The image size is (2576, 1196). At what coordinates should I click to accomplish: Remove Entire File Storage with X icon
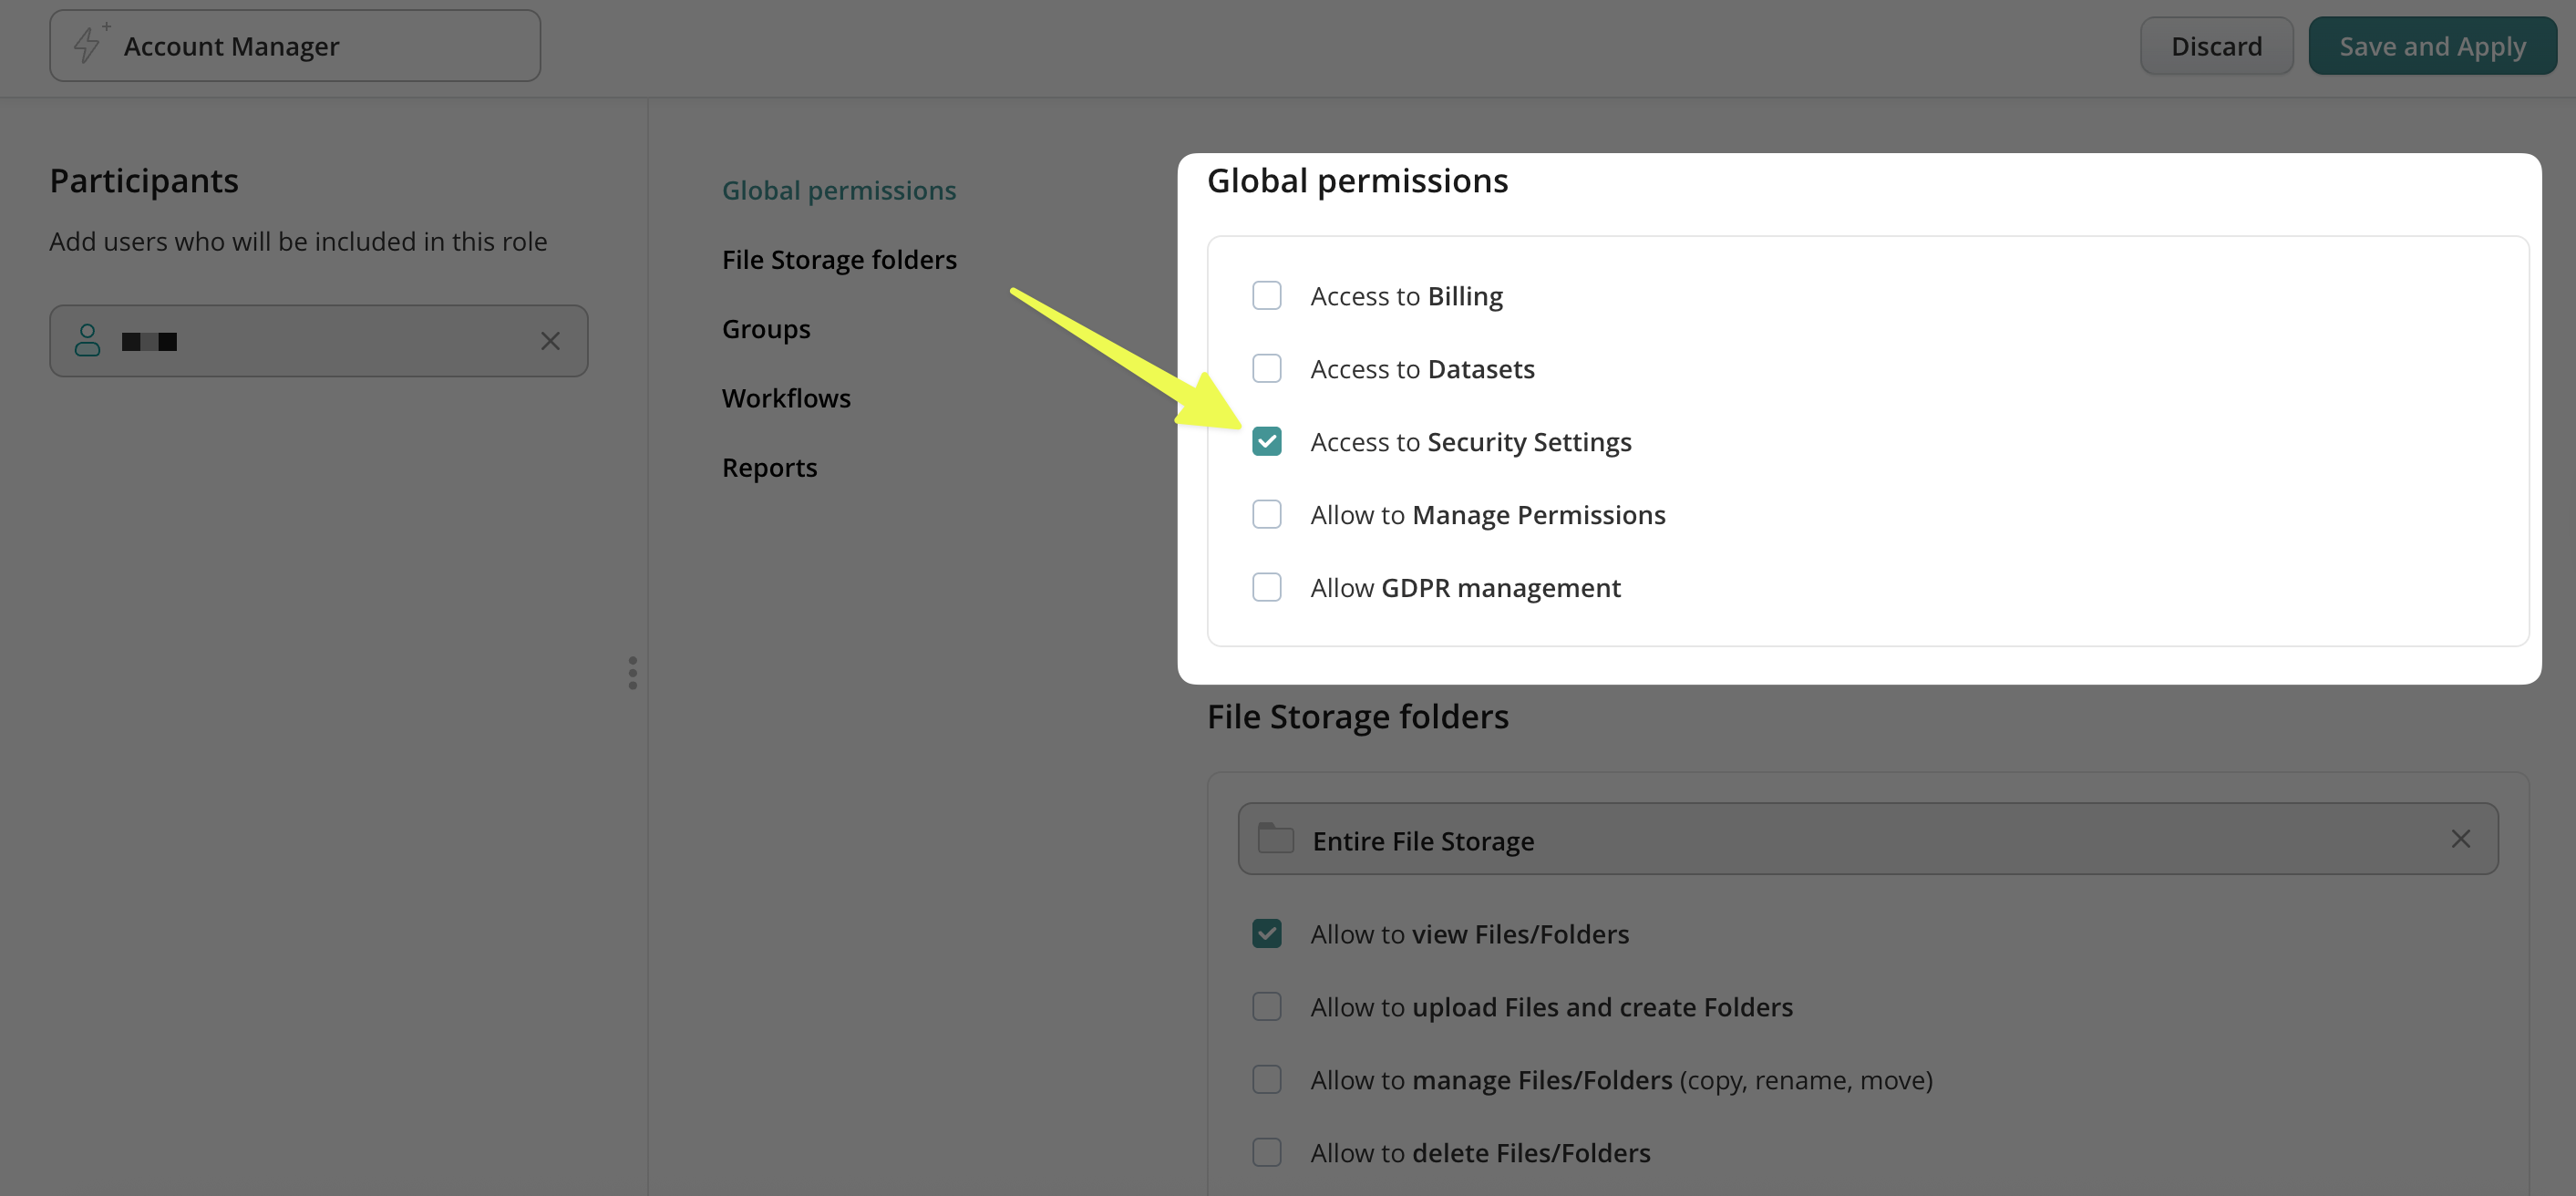point(2460,838)
